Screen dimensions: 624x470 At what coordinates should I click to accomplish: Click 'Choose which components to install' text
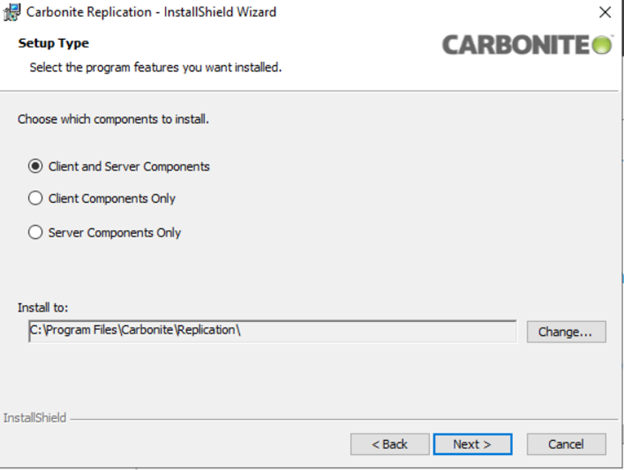pos(113,119)
